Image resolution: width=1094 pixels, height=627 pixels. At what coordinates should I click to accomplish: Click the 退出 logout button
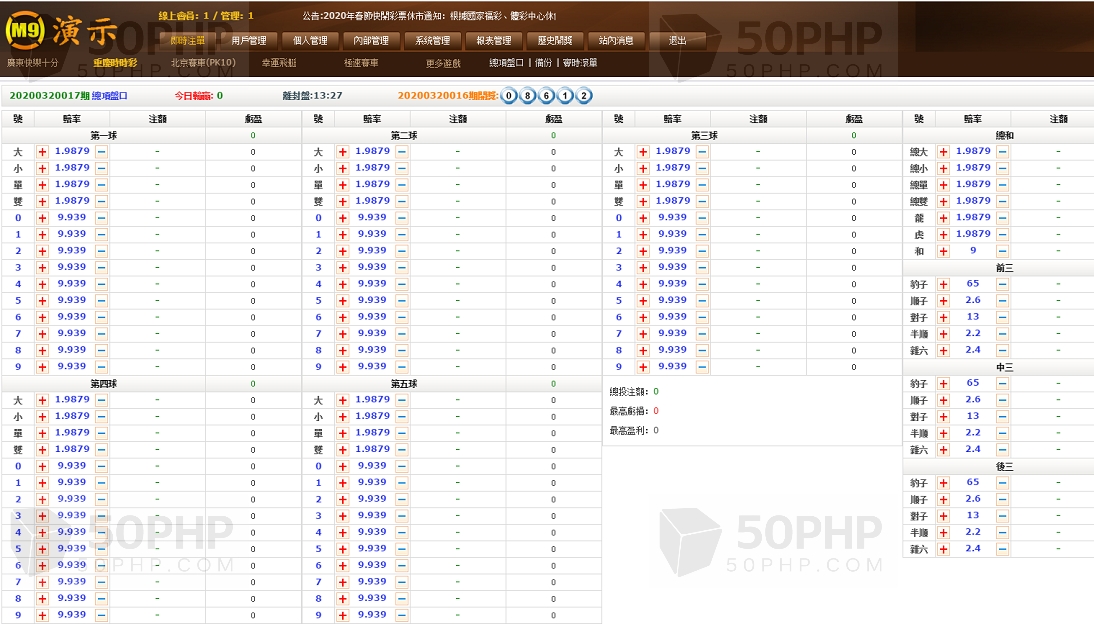[x=677, y=41]
